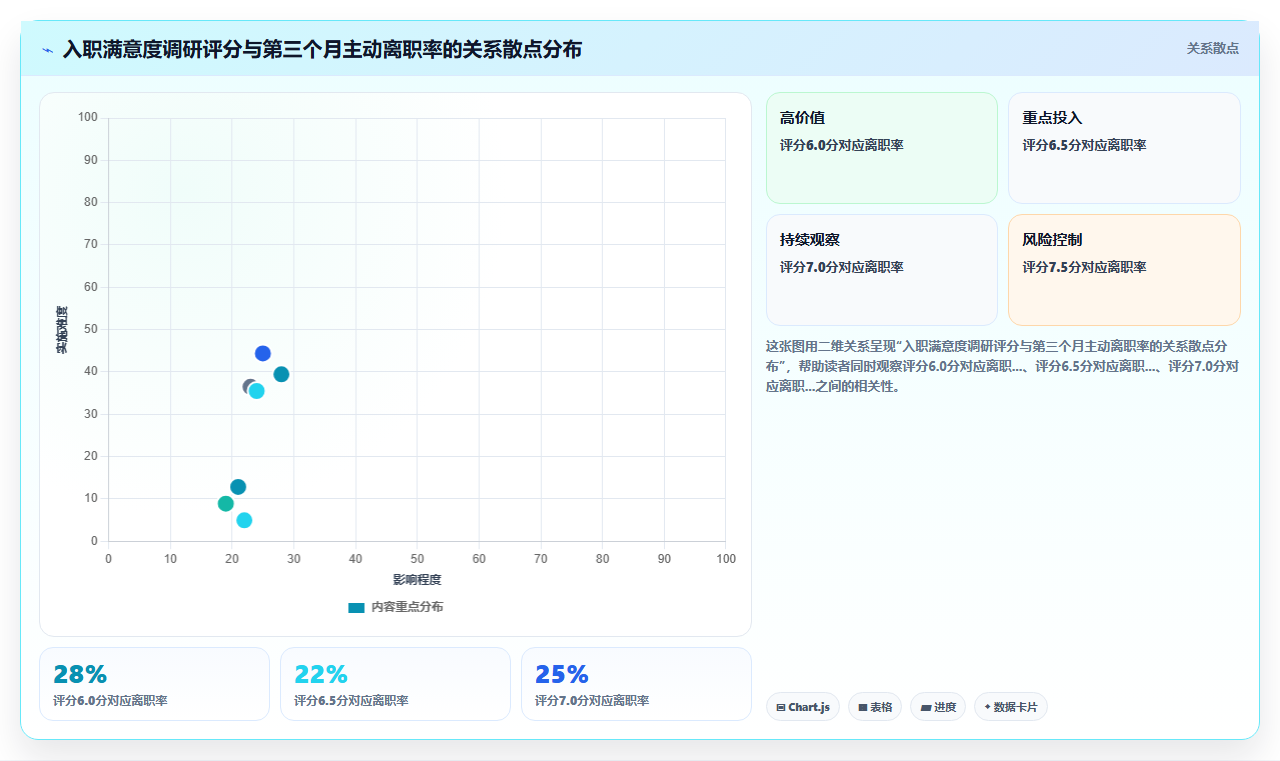Click the gray scatter point

(x=249, y=387)
